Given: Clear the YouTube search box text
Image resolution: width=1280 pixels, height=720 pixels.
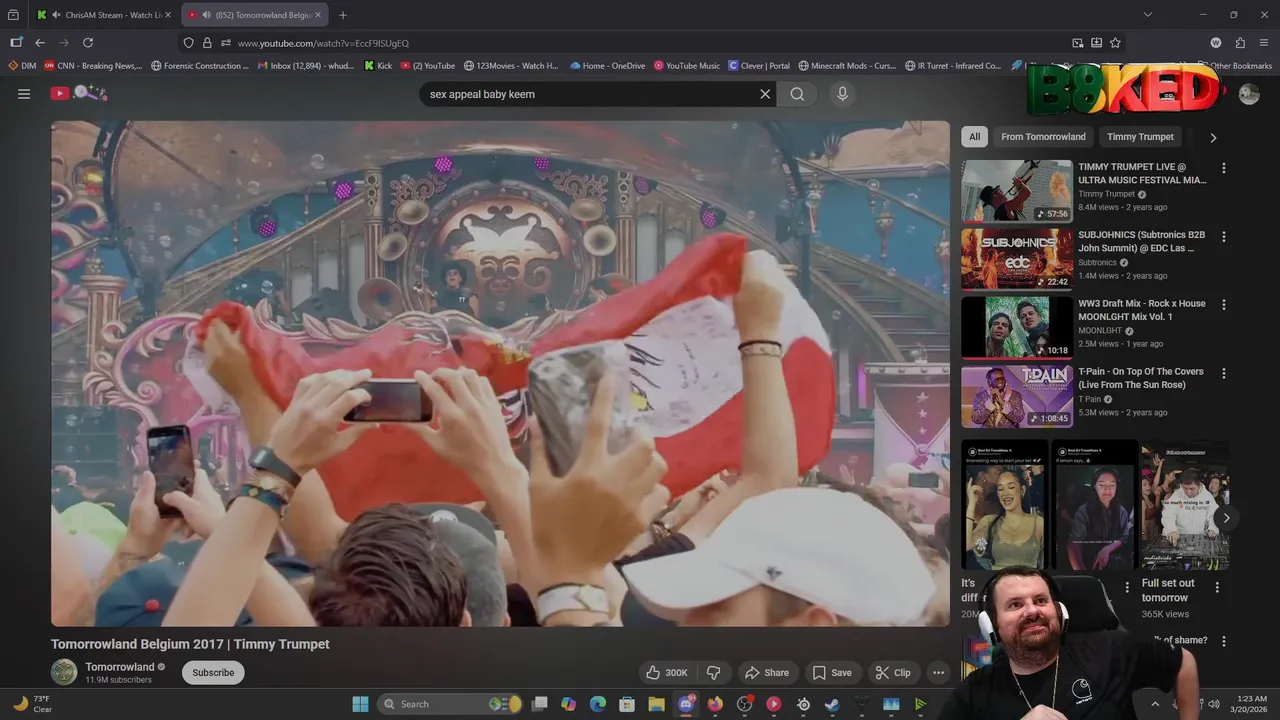Looking at the screenshot, I should point(765,94).
